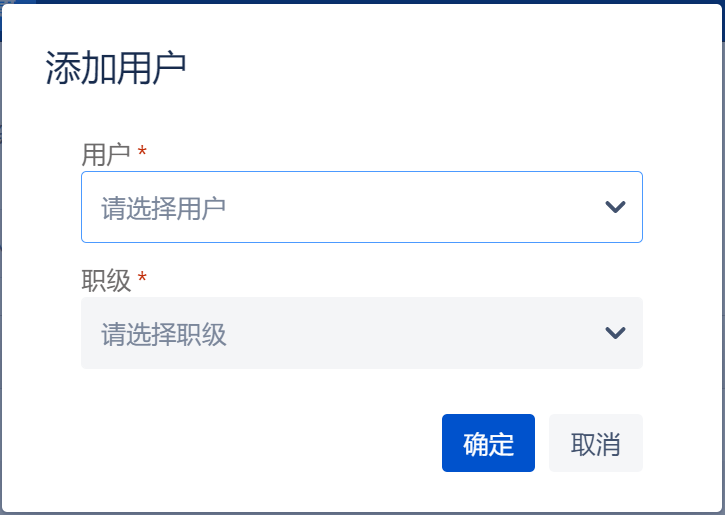Cancel the 添加用户 dialog
Viewport: 725px width, 515px height.
tap(595, 443)
